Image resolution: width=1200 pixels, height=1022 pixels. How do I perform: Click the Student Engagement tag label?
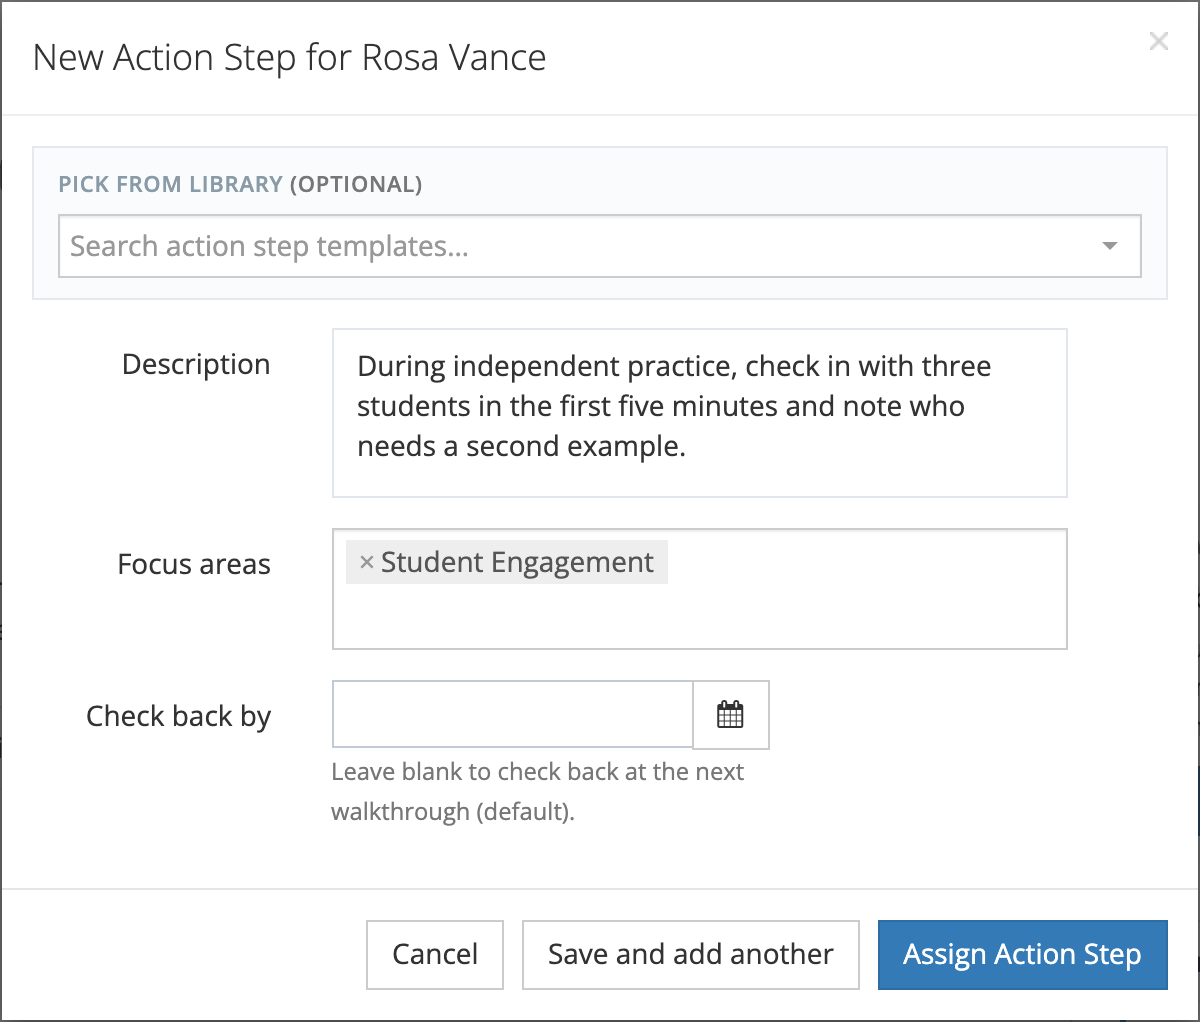(517, 562)
